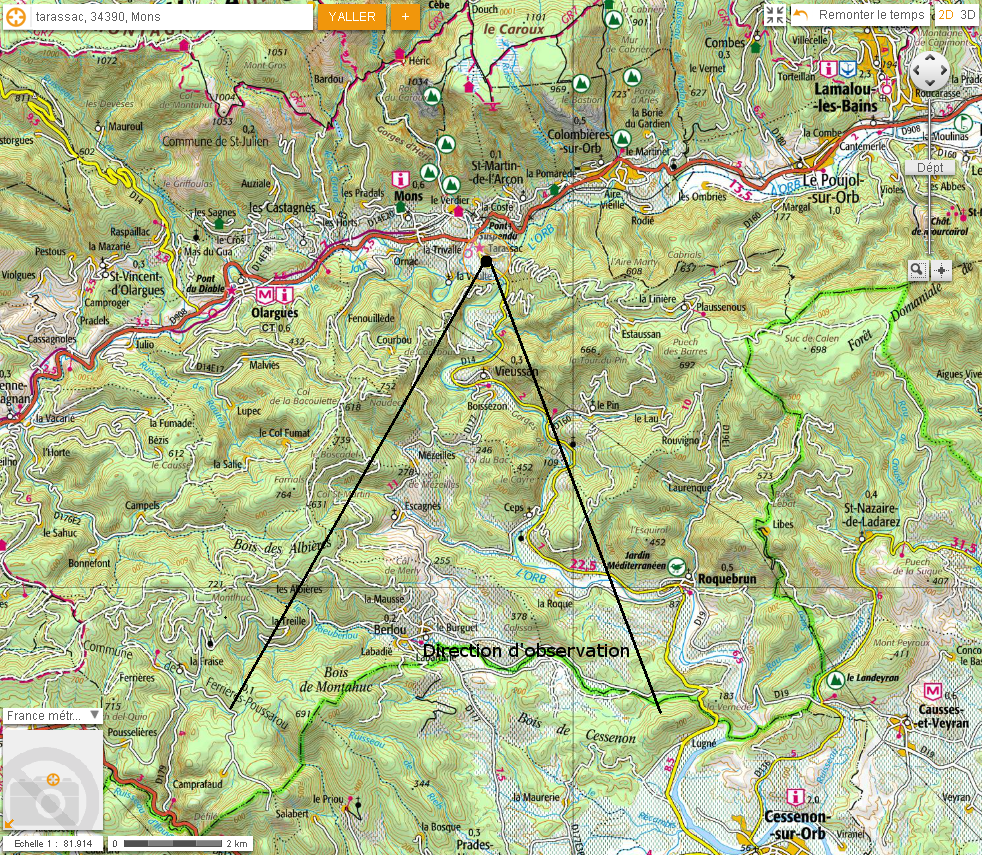Select the zoom box magnifier tool
This screenshot has height=855, width=982.
[x=918, y=269]
